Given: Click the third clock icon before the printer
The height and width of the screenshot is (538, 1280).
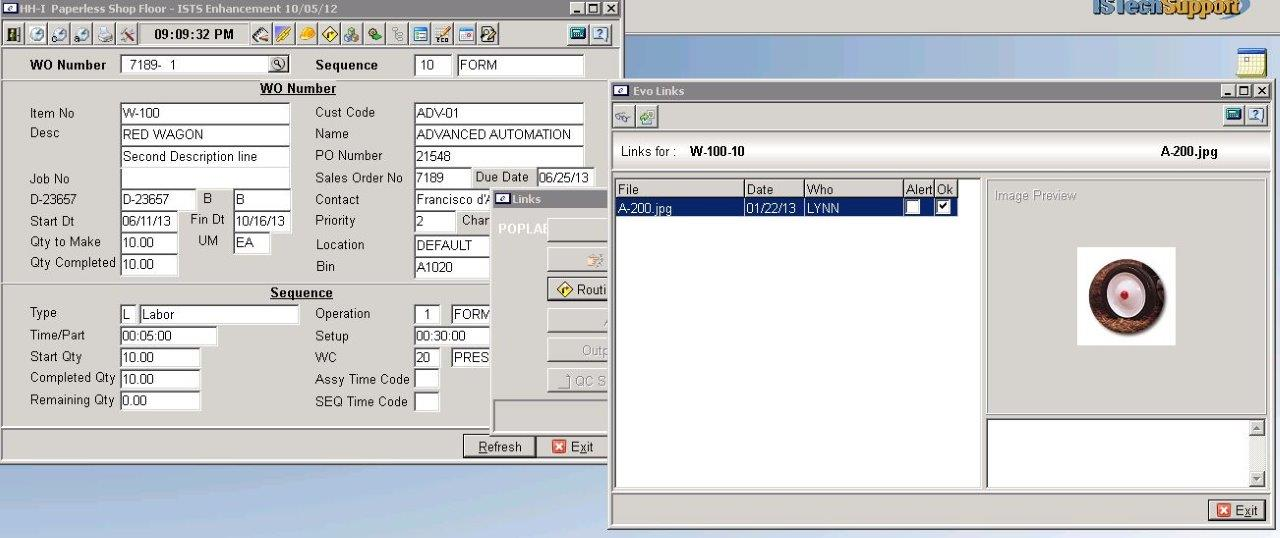Looking at the screenshot, I should [82, 34].
